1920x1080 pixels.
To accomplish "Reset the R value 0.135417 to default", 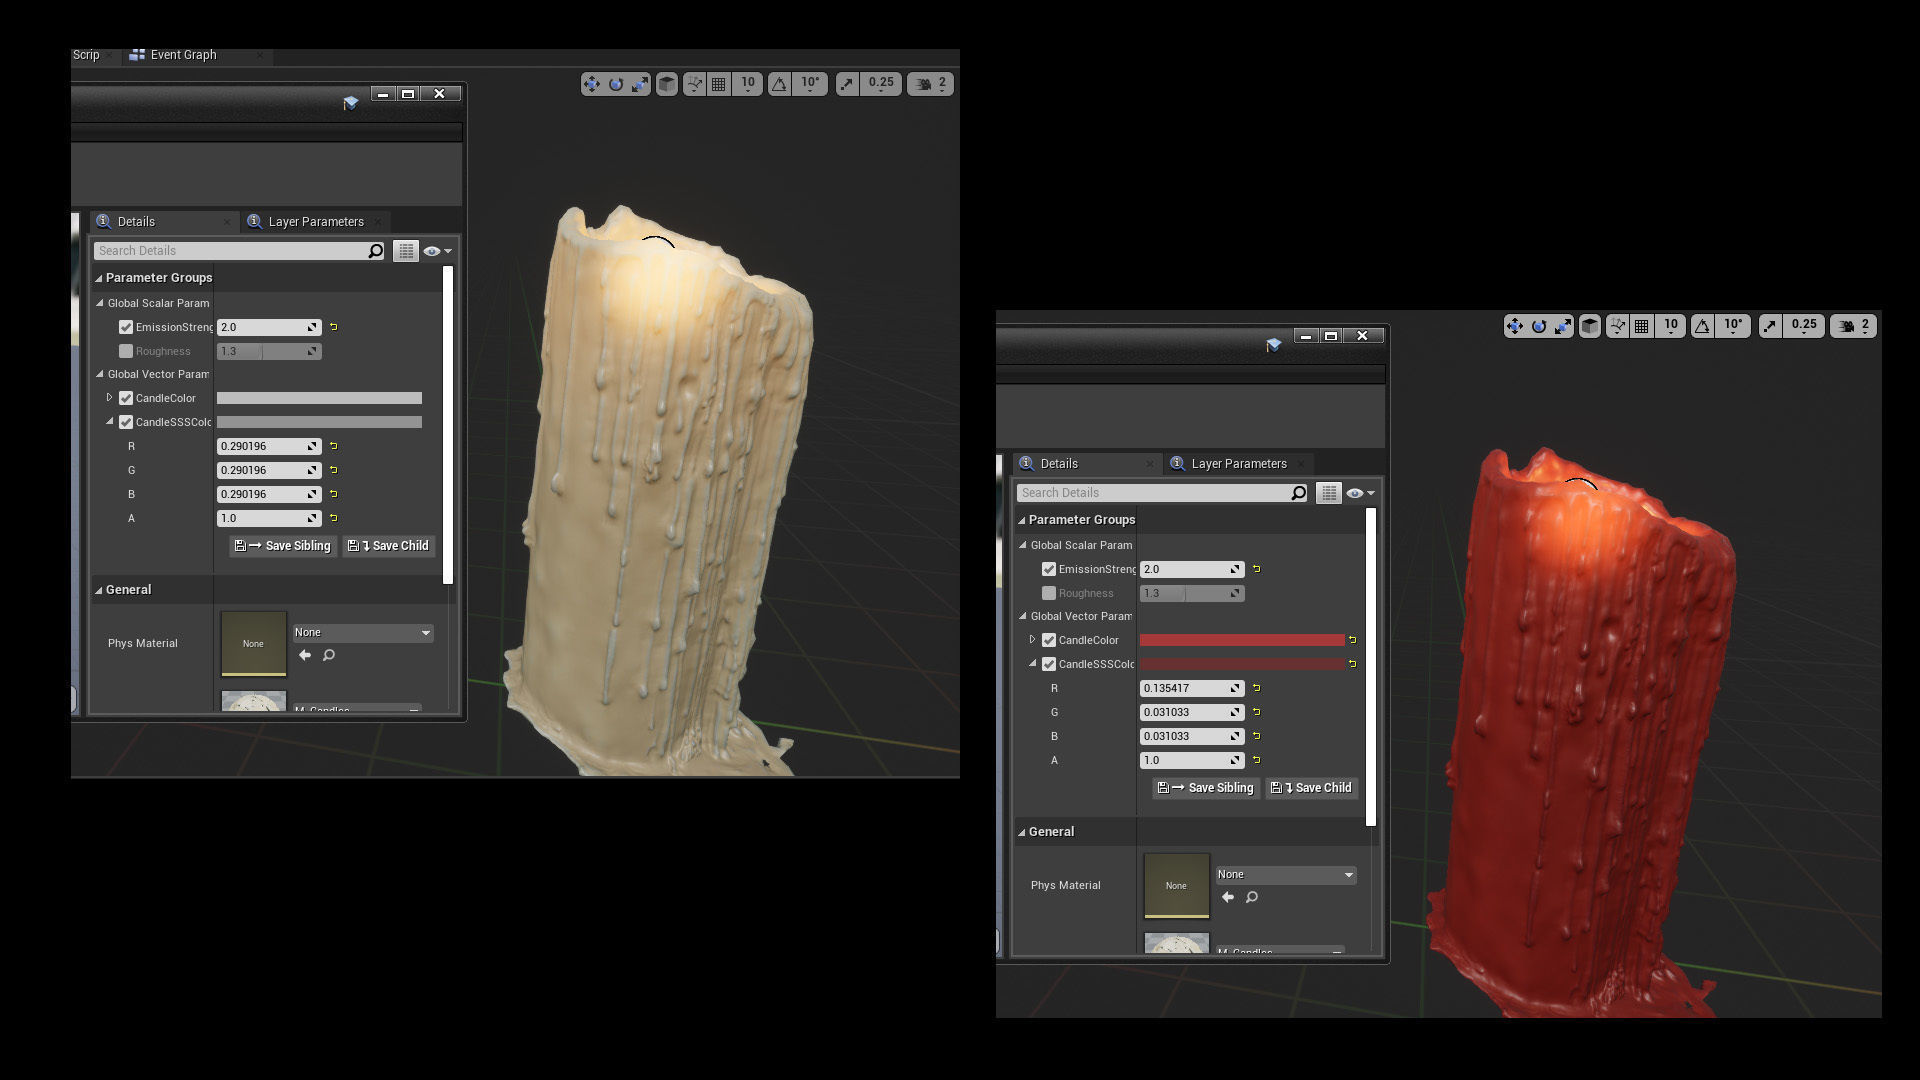I will click(x=1257, y=688).
